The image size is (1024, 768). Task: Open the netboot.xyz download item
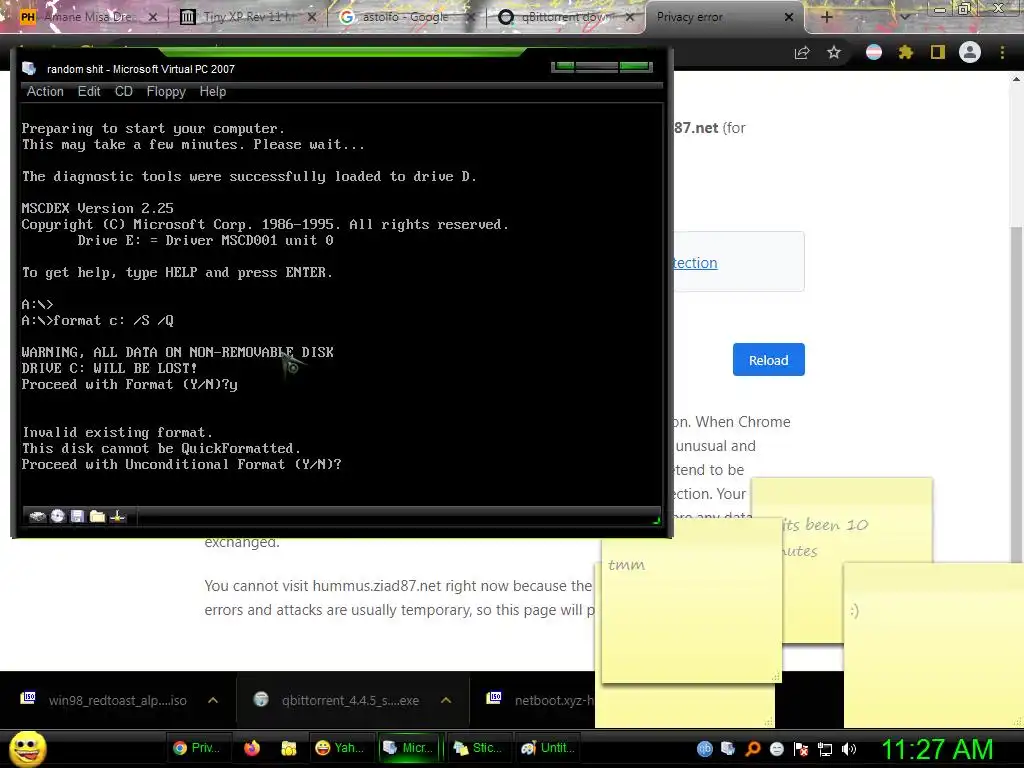(x=541, y=700)
